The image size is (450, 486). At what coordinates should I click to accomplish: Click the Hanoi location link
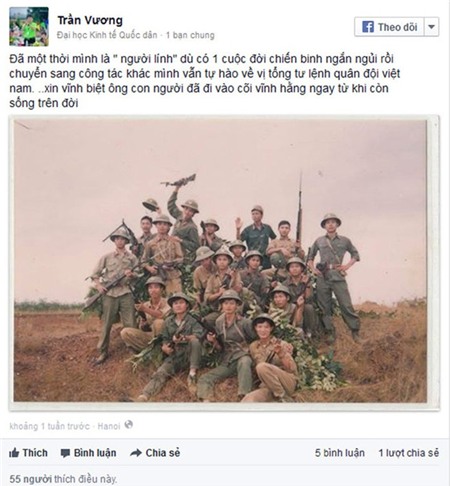point(109,426)
